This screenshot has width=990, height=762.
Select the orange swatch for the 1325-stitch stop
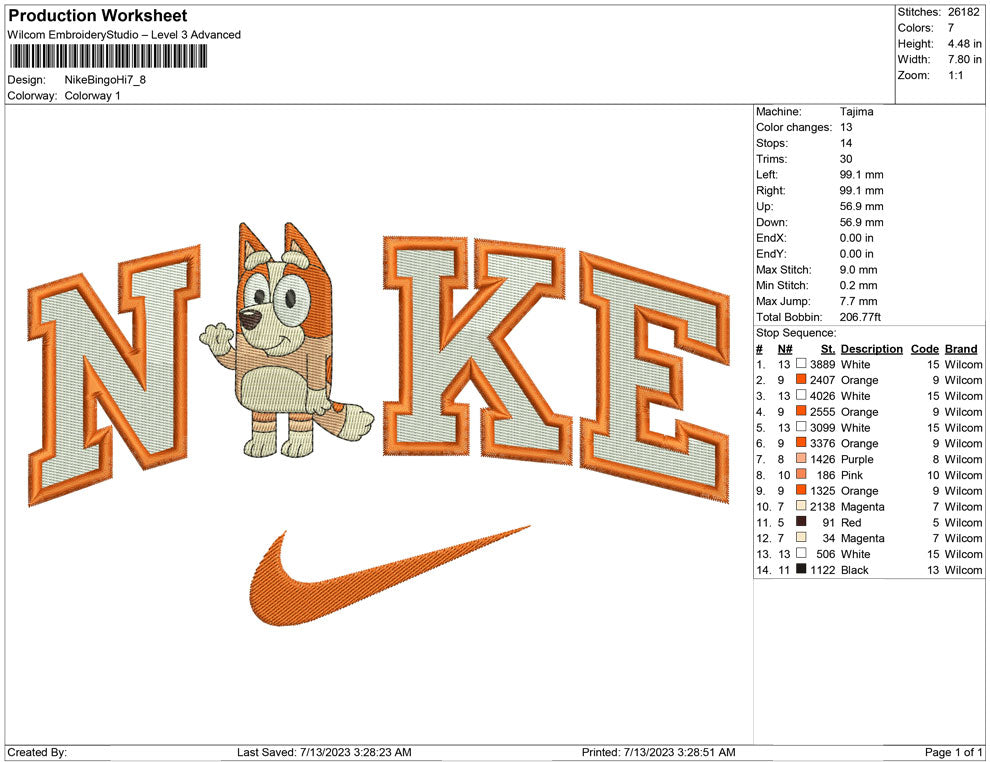[801, 489]
